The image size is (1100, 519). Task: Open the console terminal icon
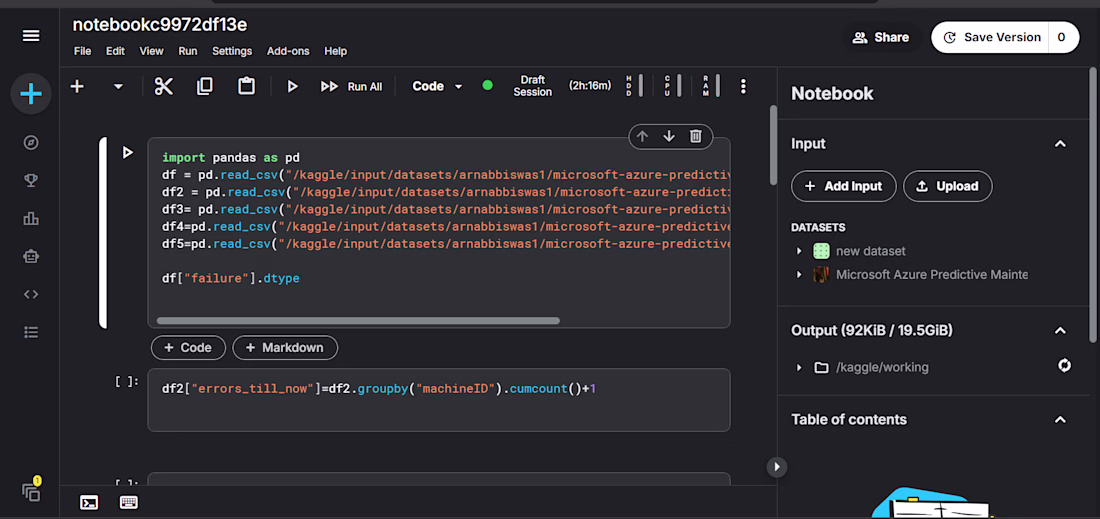pos(89,502)
